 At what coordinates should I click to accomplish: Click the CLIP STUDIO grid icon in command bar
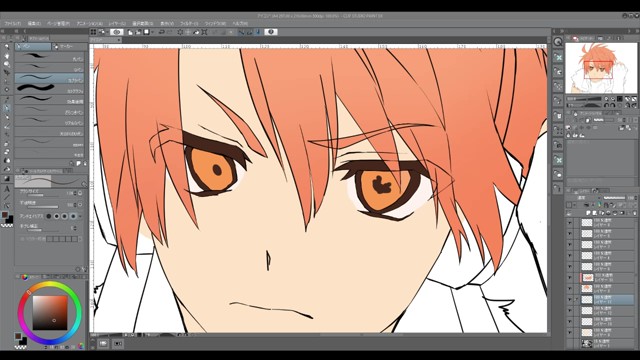click(x=93, y=32)
